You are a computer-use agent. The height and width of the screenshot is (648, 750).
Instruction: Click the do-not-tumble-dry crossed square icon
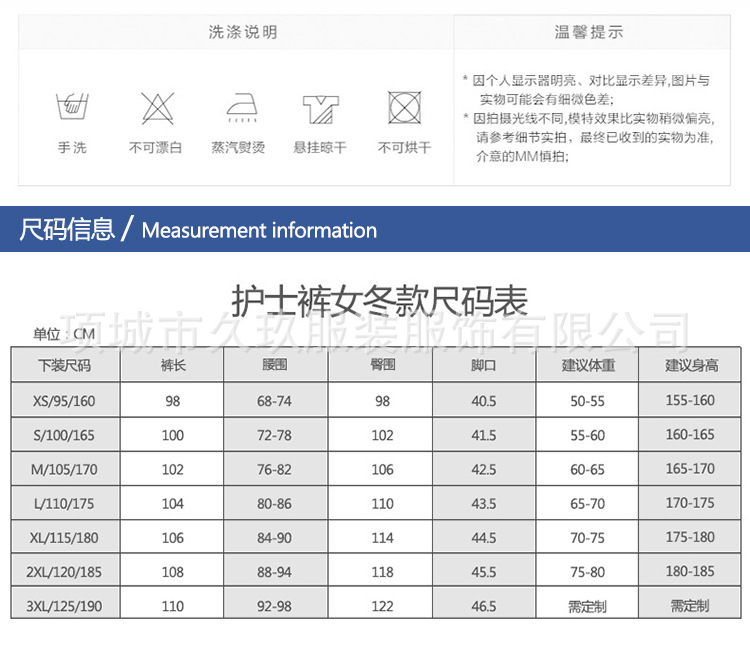[x=405, y=108]
